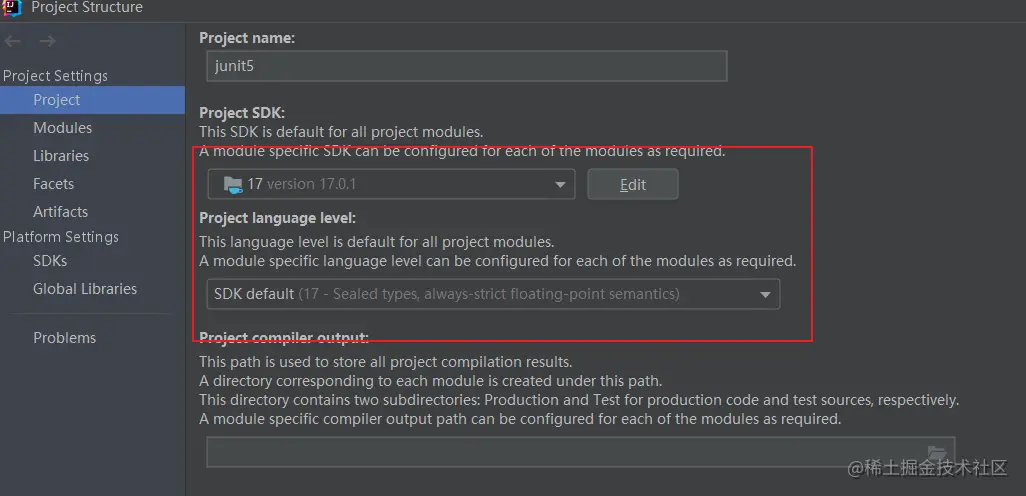Click the IntelliJ IDEA logo in title bar
Viewport: 1026px width, 496px height.
coord(13,7)
